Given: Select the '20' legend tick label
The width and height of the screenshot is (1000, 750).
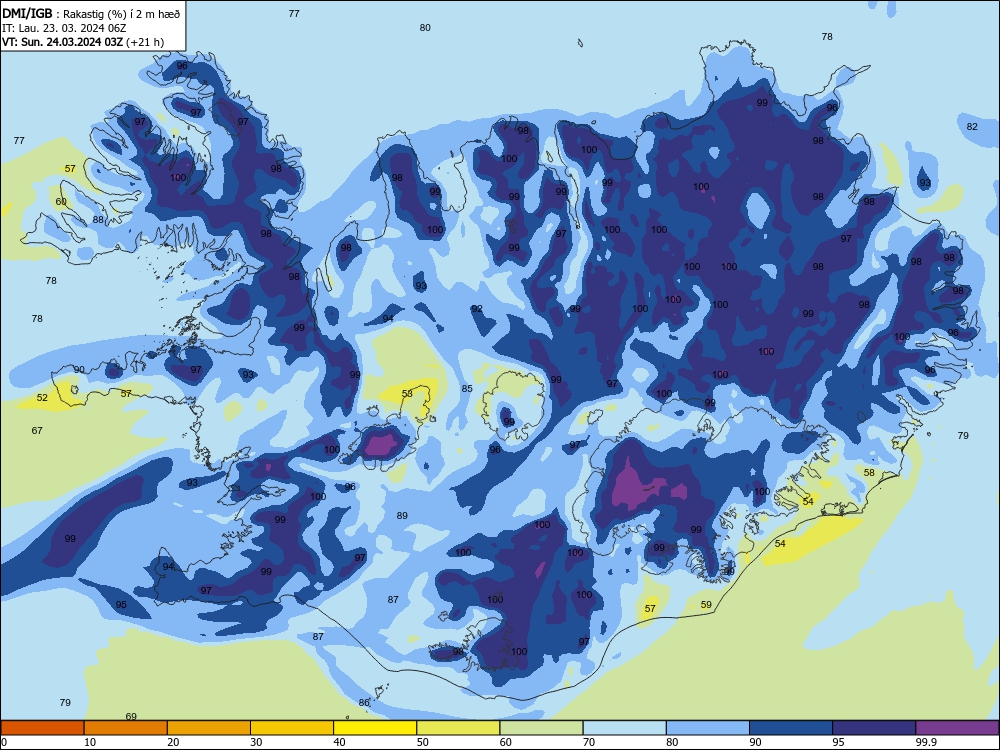Looking at the screenshot, I should (x=173, y=742).
